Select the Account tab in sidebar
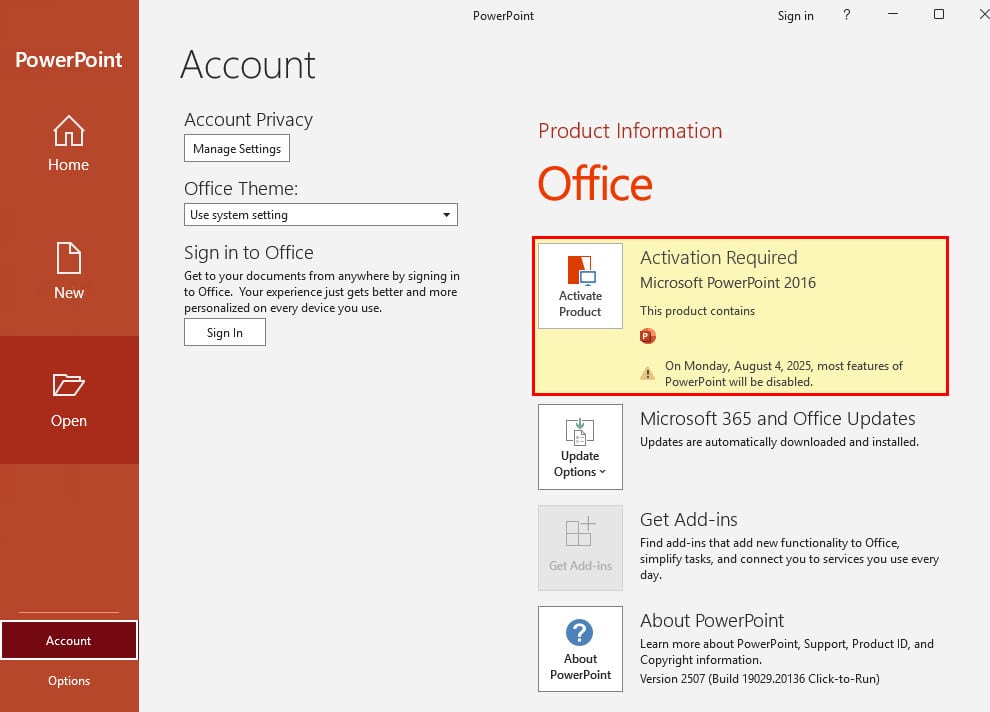The image size is (990, 712). coord(69,640)
